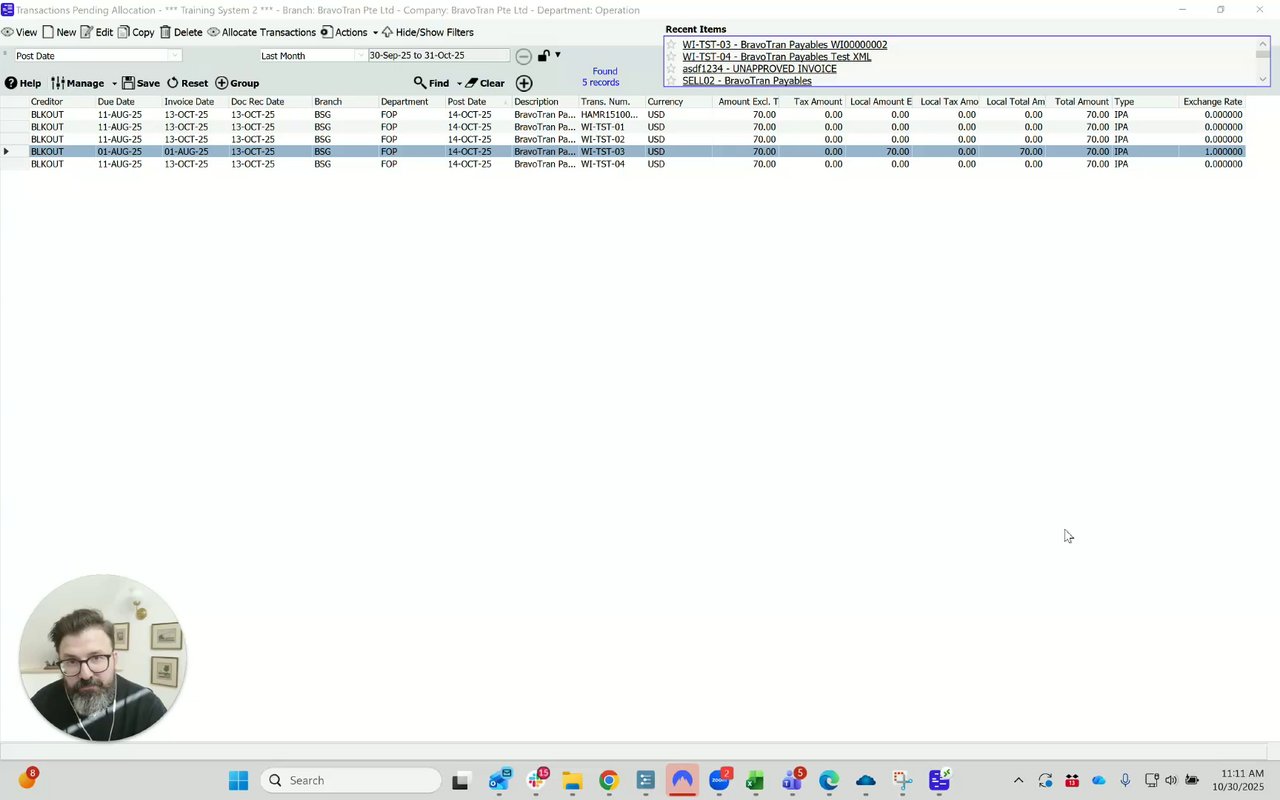
Task: Open Snipping Tool from the taskbar
Action: point(903,780)
